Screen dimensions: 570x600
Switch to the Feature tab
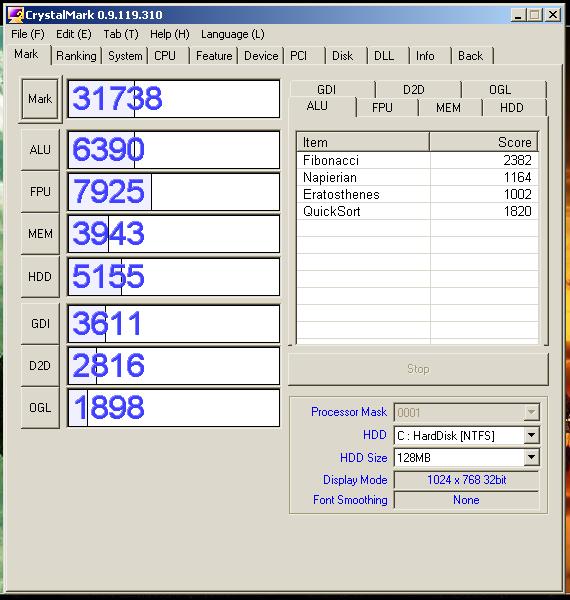click(x=214, y=56)
